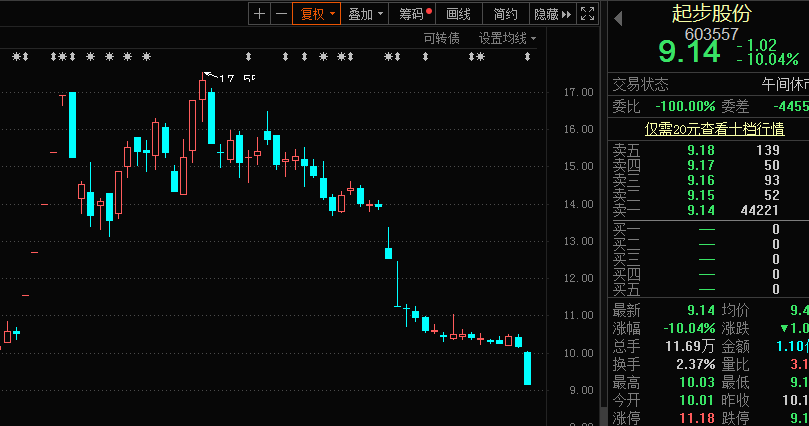Image resolution: width=809 pixels, height=426 pixels.
Task: Click 今开 value 10.01
Action: [697, 400]
